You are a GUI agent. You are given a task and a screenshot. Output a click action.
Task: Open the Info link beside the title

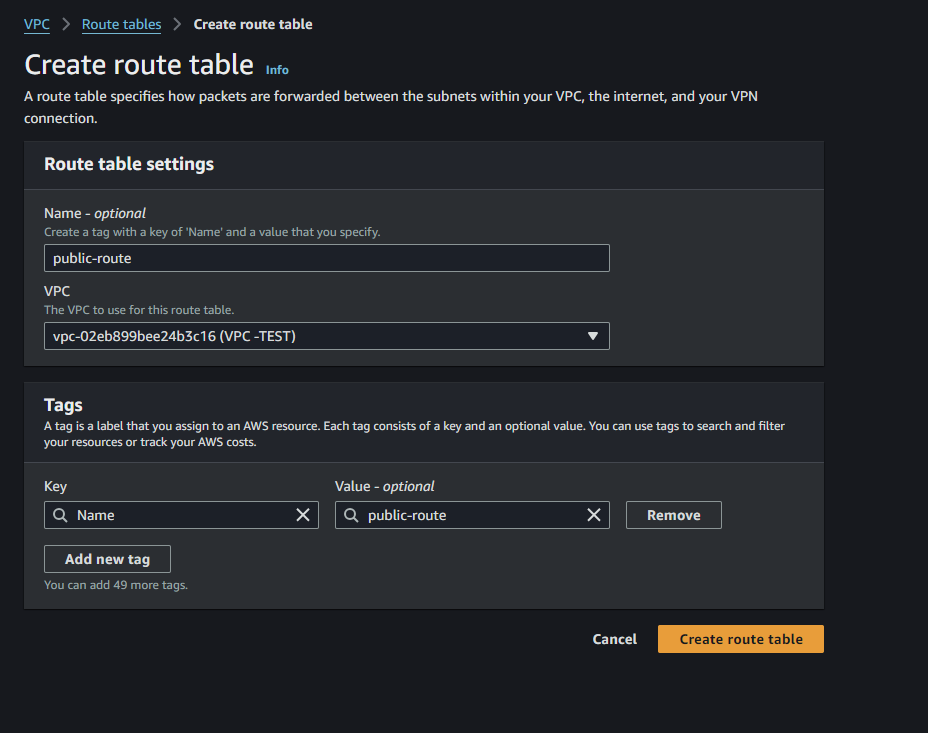pos(277,70)
